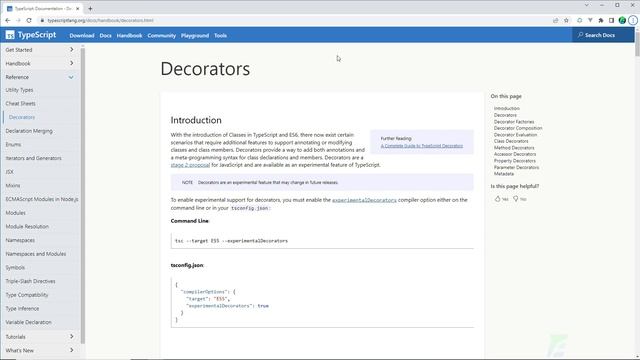Image resolution: width=640 pixels, height=360 pixels.
Task: Jump to Introduction in On this page
Action: (507, 109)
